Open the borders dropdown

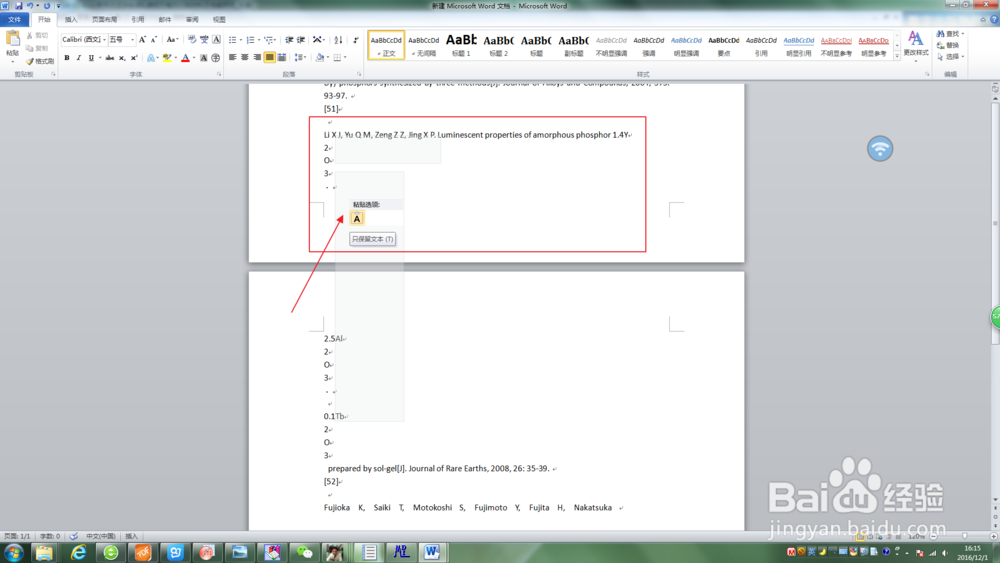345,57
